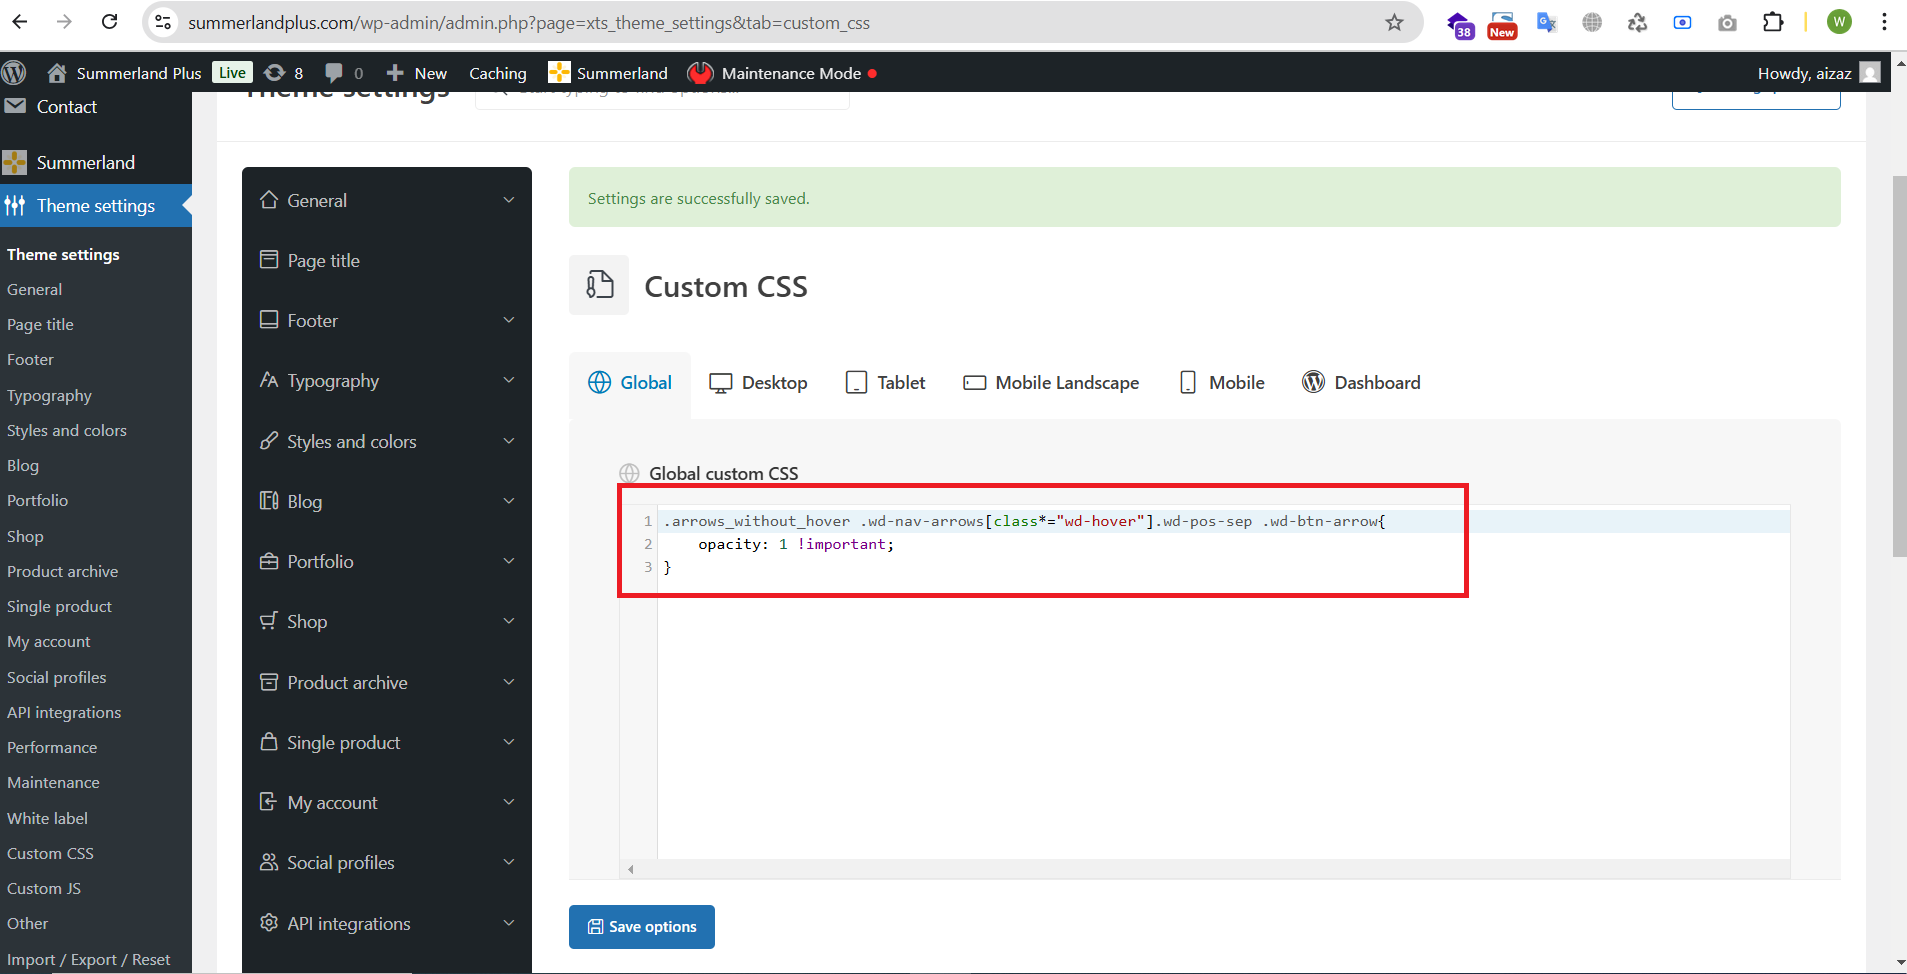Click the Google Translate extension icon

coord(1547,22)
